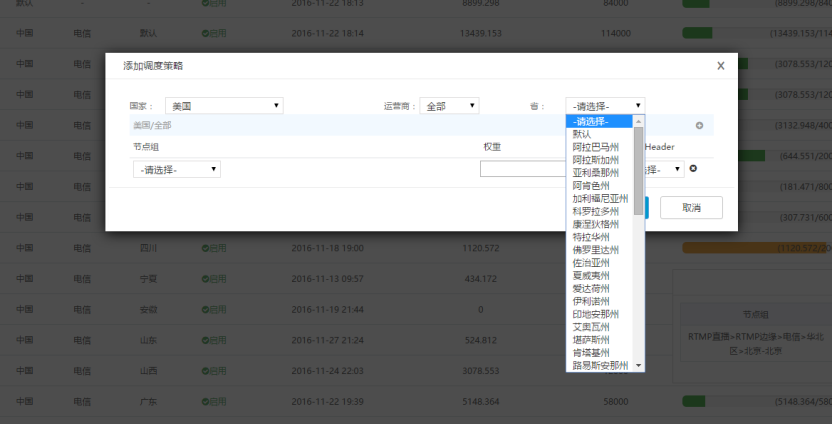The image size is (832, 424).
Task: Select 伊利诺州 option
Action: click(600, 301)
